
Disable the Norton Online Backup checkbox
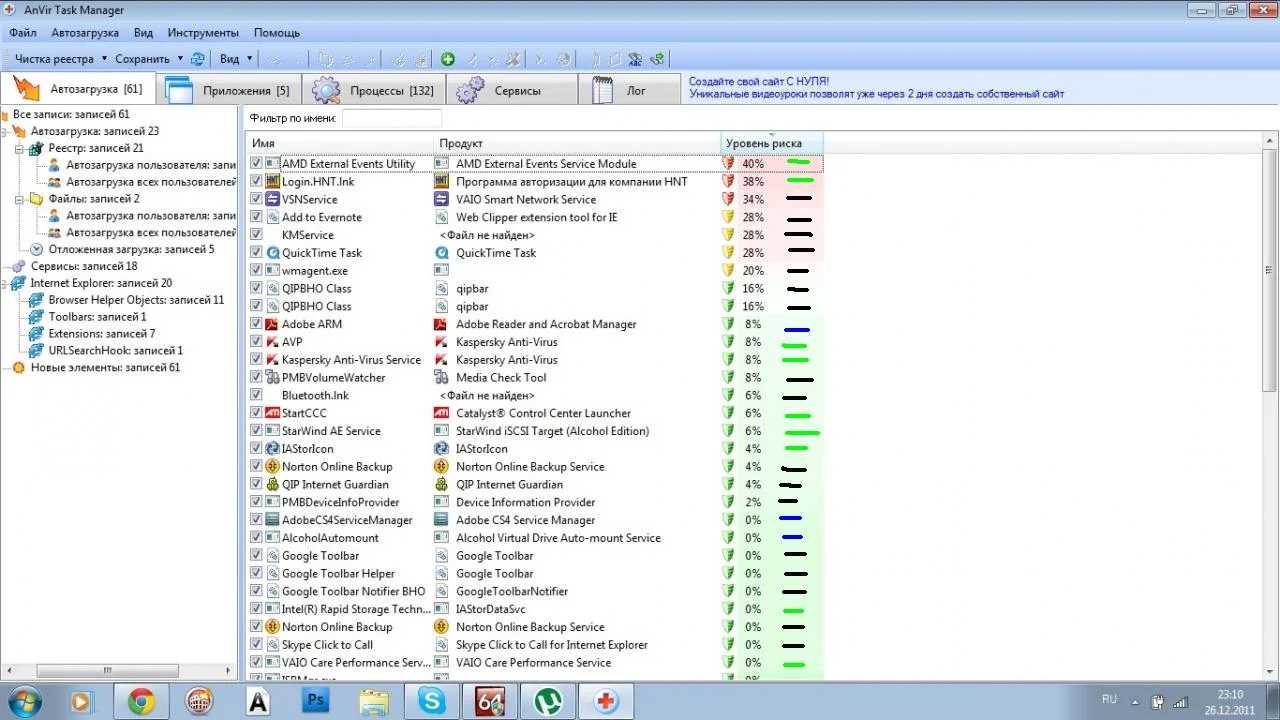click(x=257, y=467)
